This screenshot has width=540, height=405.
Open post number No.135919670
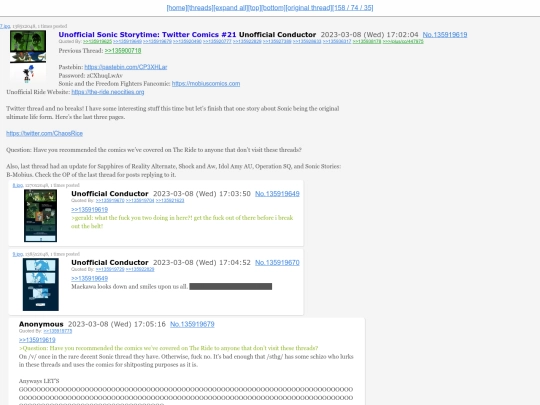pyautogui.click(x=277, y=263)
